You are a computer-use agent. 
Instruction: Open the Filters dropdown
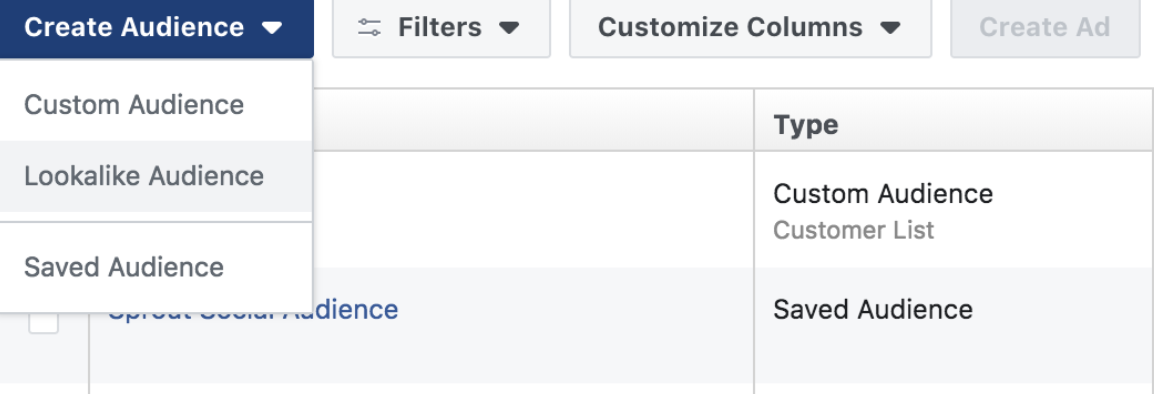click(442, 28)
